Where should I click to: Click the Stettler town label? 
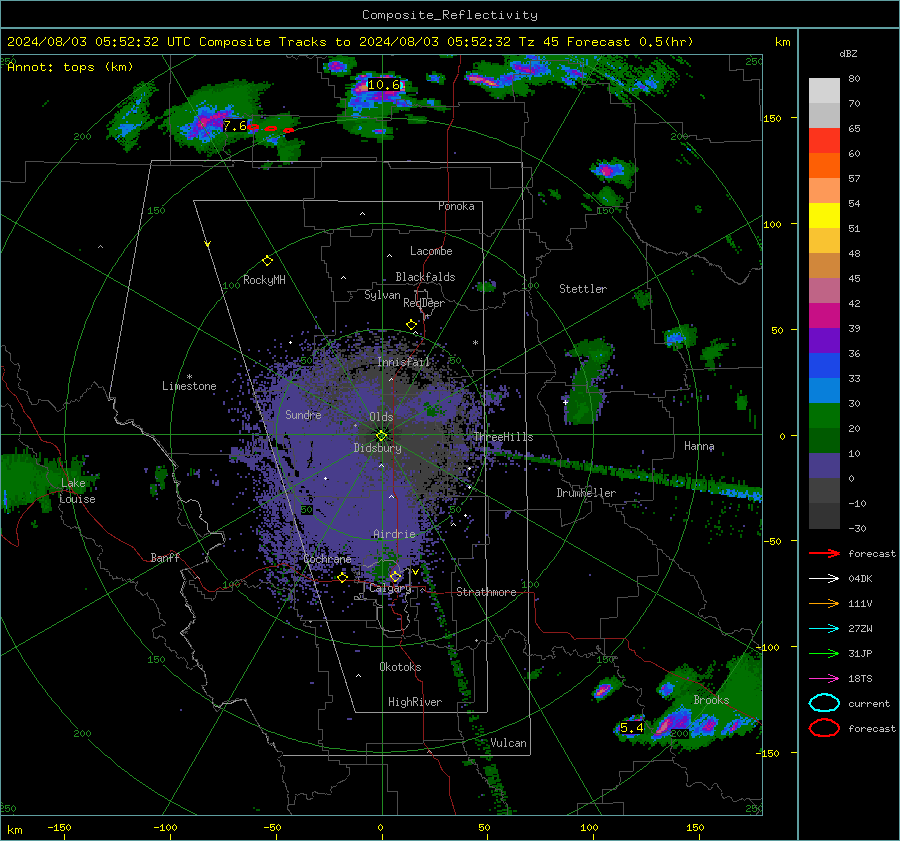(x=583, y=289)
